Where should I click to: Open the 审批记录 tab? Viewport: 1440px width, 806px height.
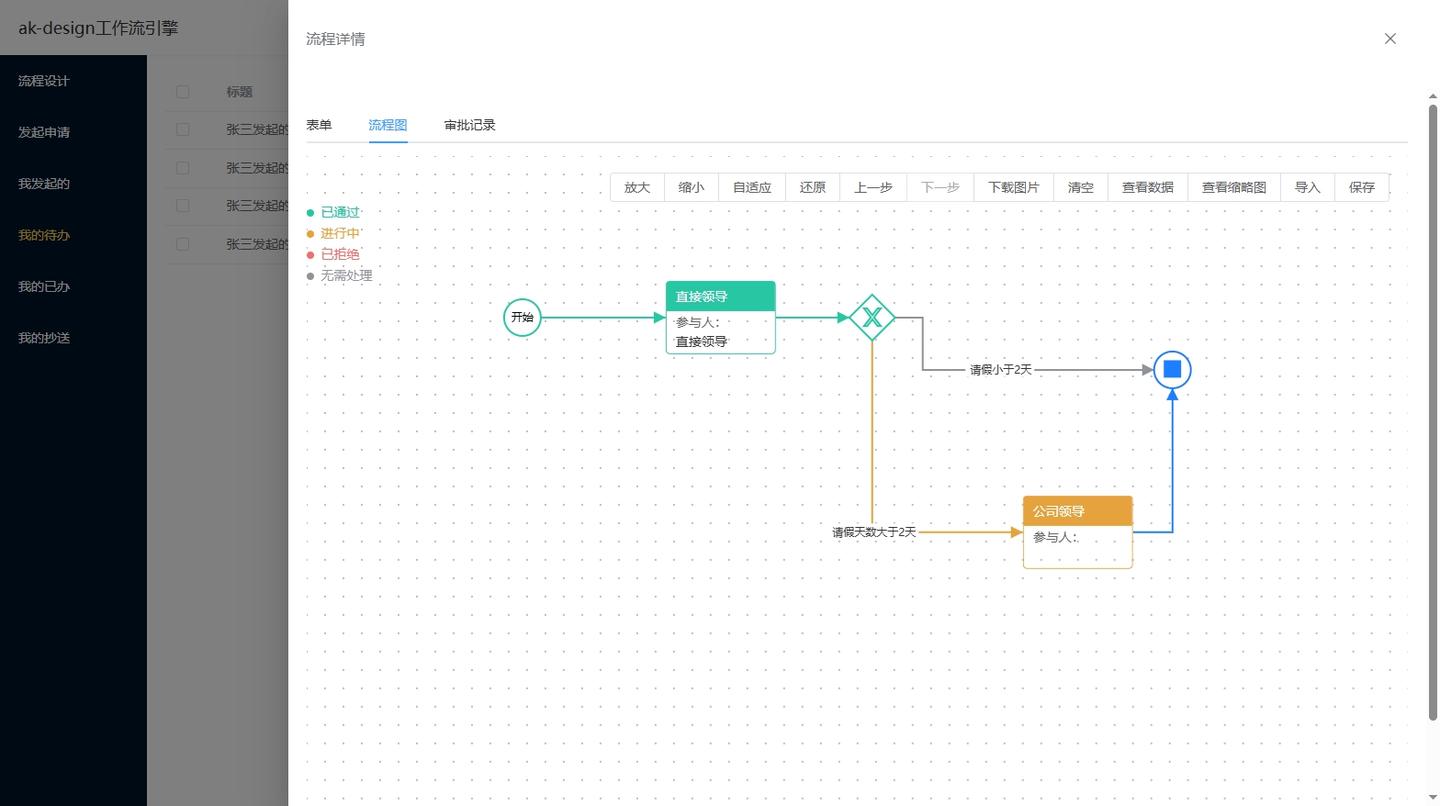(x=469, y=124)
